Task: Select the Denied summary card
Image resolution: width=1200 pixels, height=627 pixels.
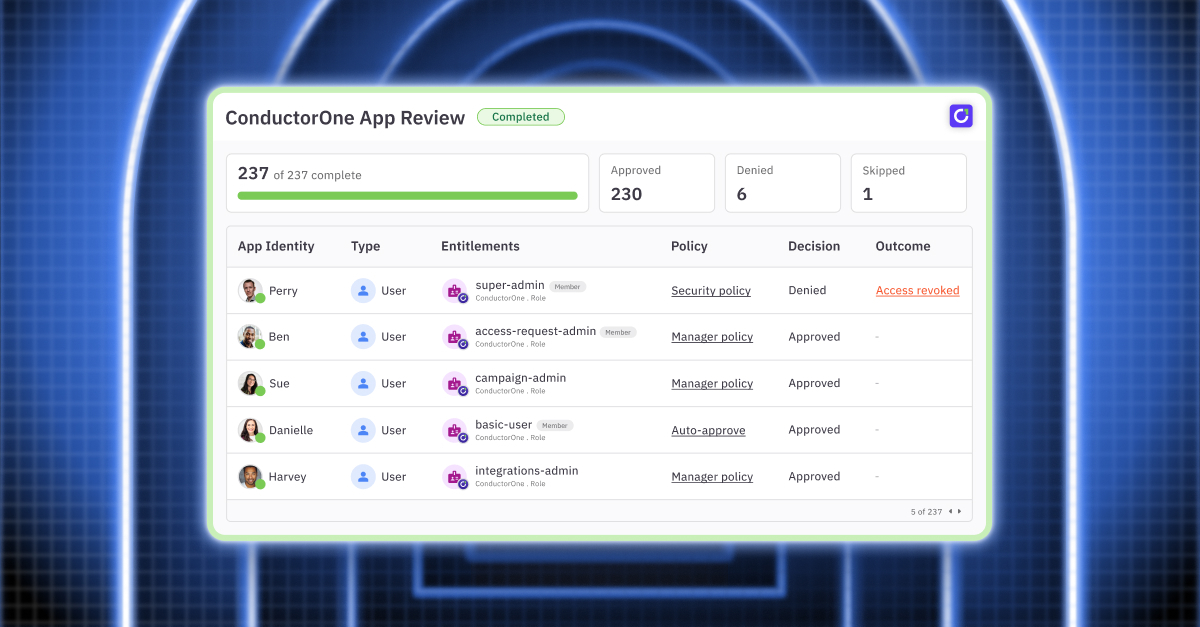Action: tap(783, 183)
